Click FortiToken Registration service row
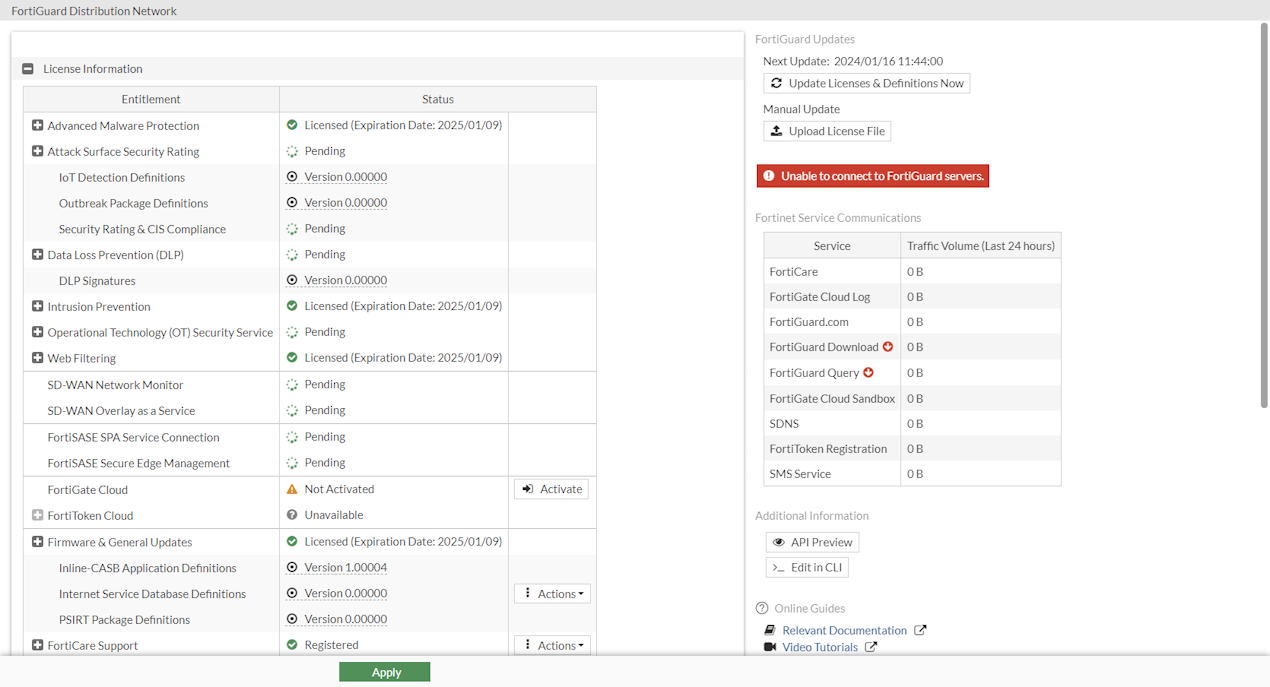This screenshot has width=1270, height=687. (912, 448)
